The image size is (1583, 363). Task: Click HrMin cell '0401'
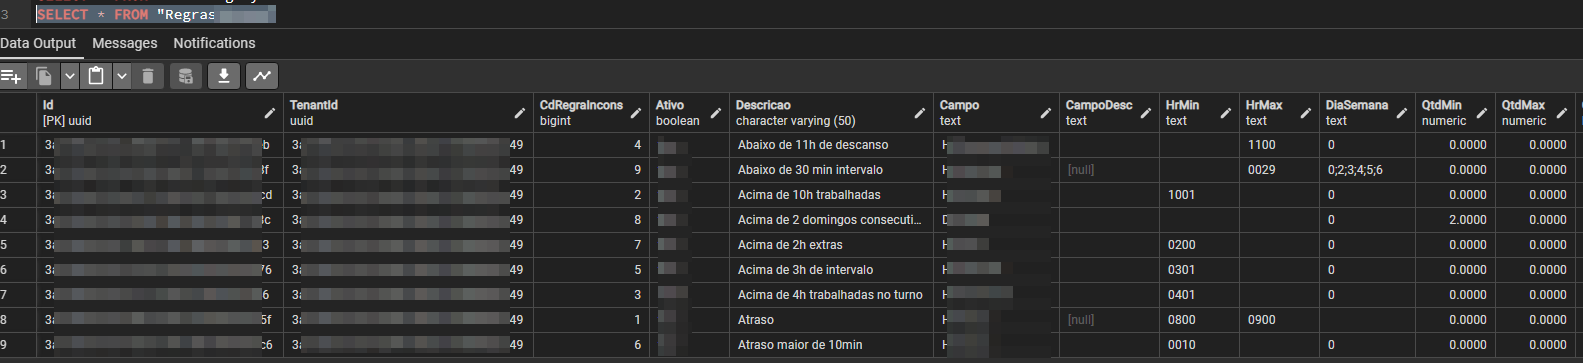[x=1199, y=295]
